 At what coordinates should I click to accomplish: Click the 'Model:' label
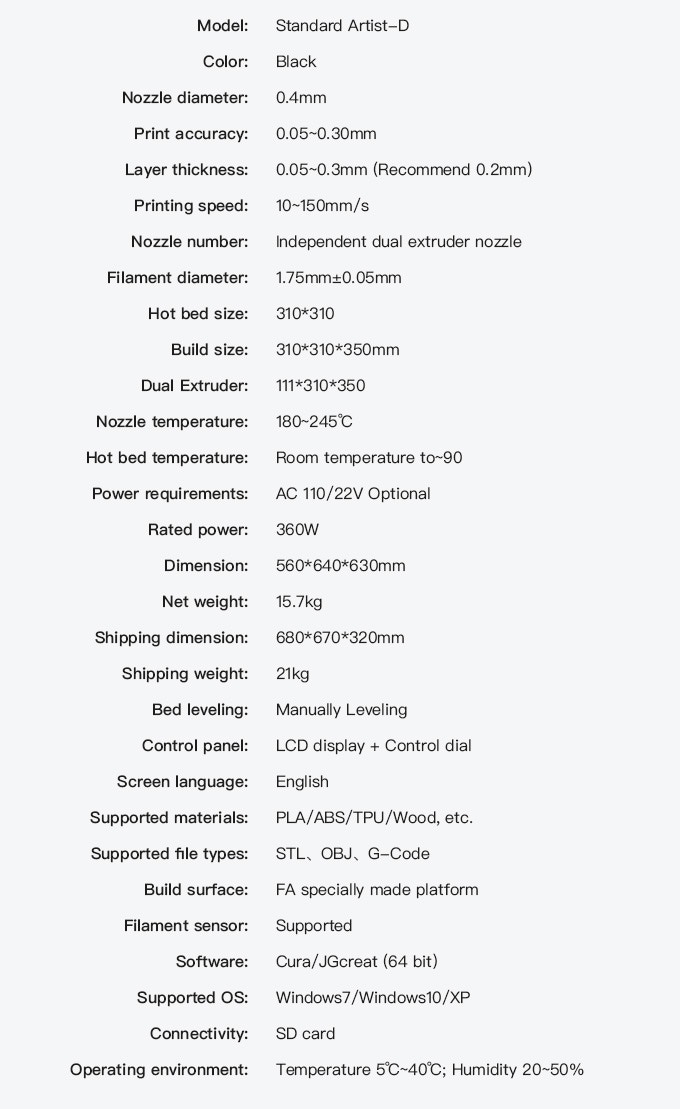click(222, 26)
